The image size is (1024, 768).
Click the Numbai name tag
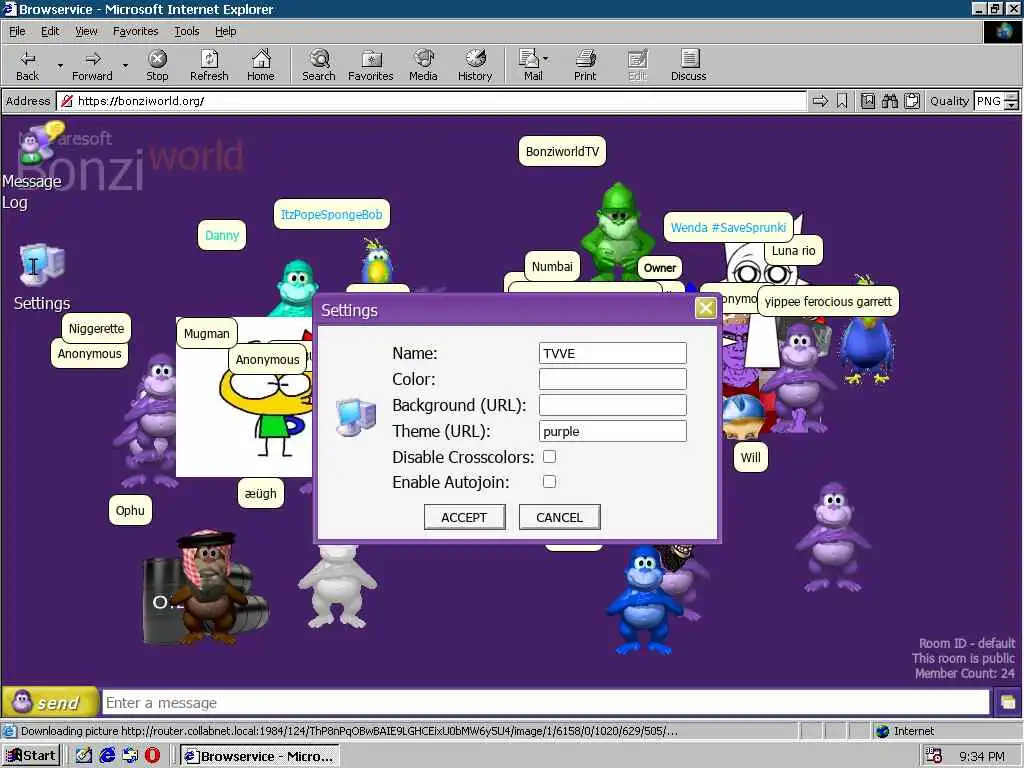(552, 266)
